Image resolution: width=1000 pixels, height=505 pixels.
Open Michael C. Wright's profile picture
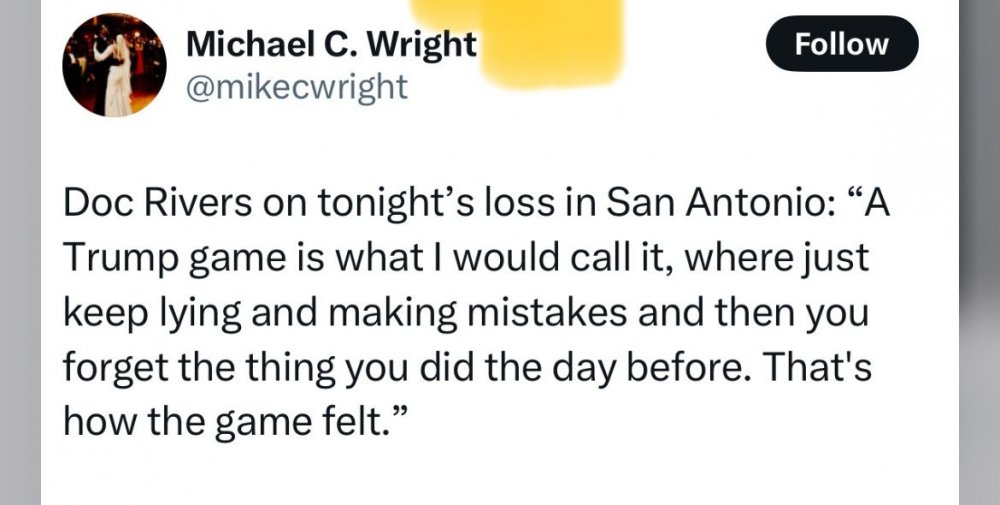[x=113, y=66]
